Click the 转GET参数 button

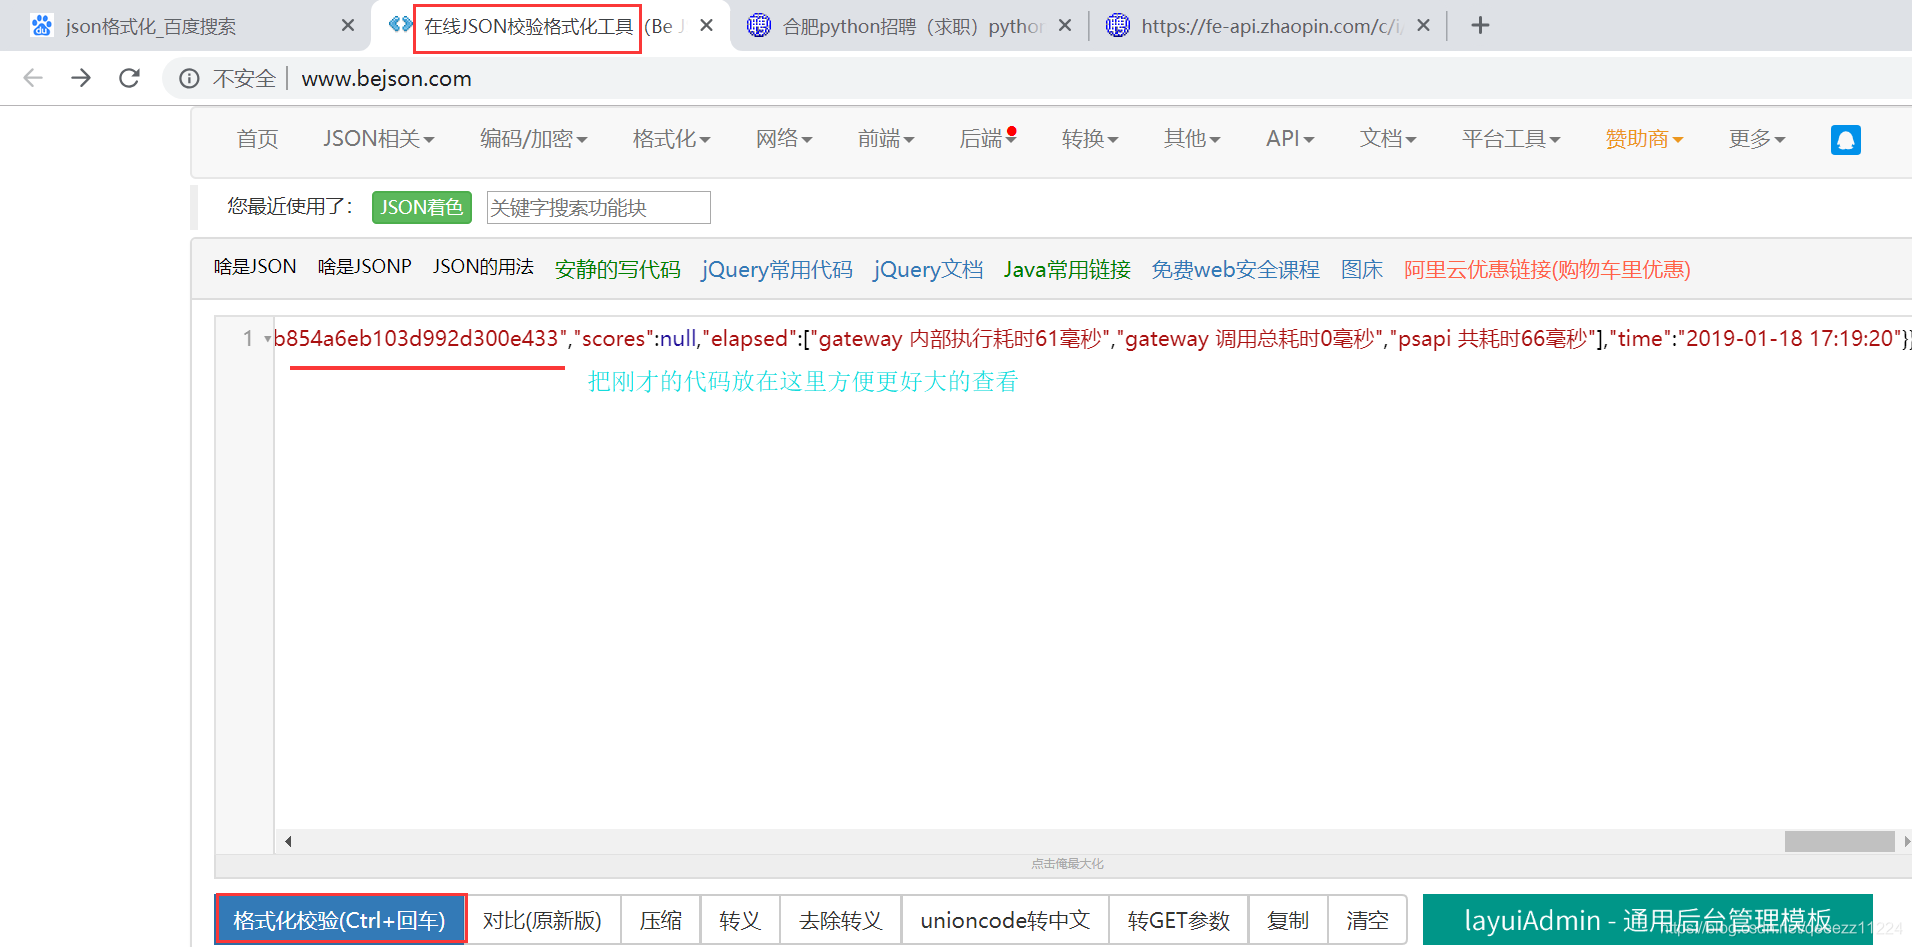(1178, 920)
